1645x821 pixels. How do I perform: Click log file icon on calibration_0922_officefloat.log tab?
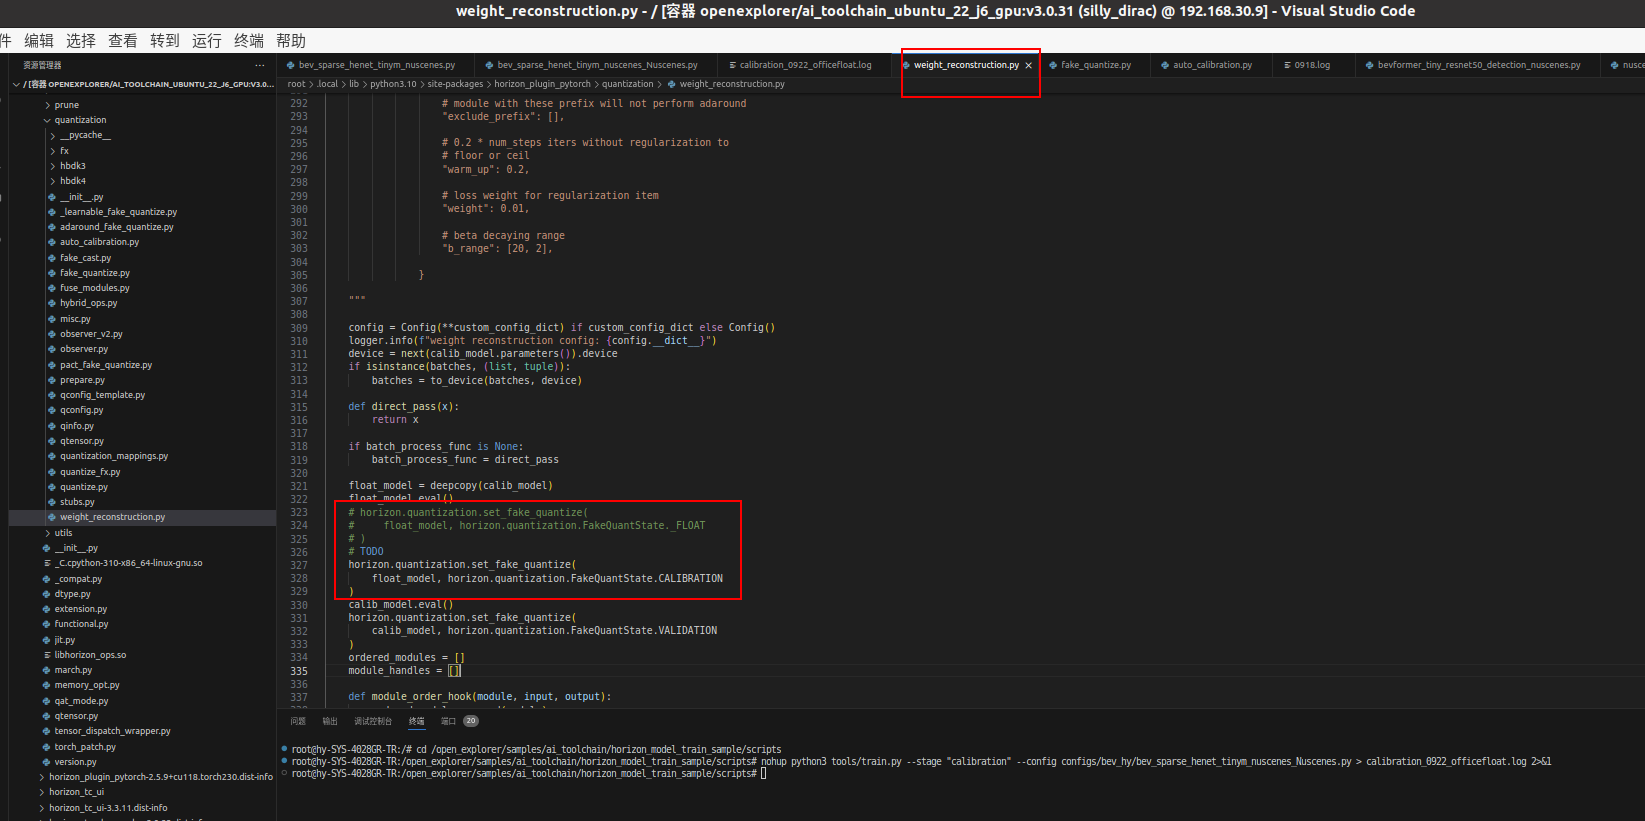click(733, 65)
